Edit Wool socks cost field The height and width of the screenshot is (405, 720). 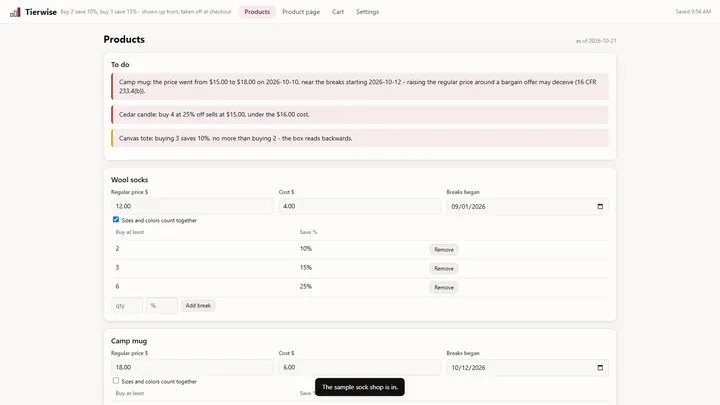point(360,206)
